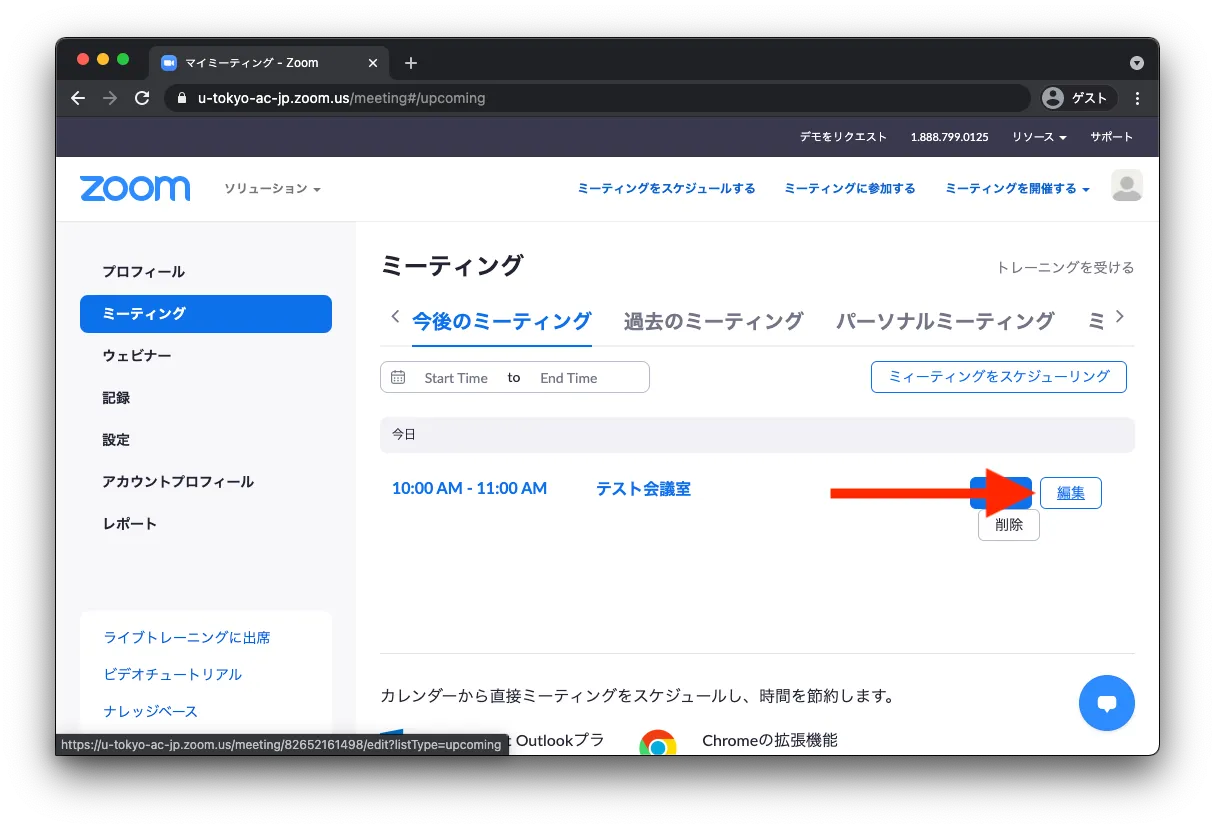Select ウェビナー in the sidebar
Image resolution: width=1215 pixels, height=829 pixels.
coord(137,356)
